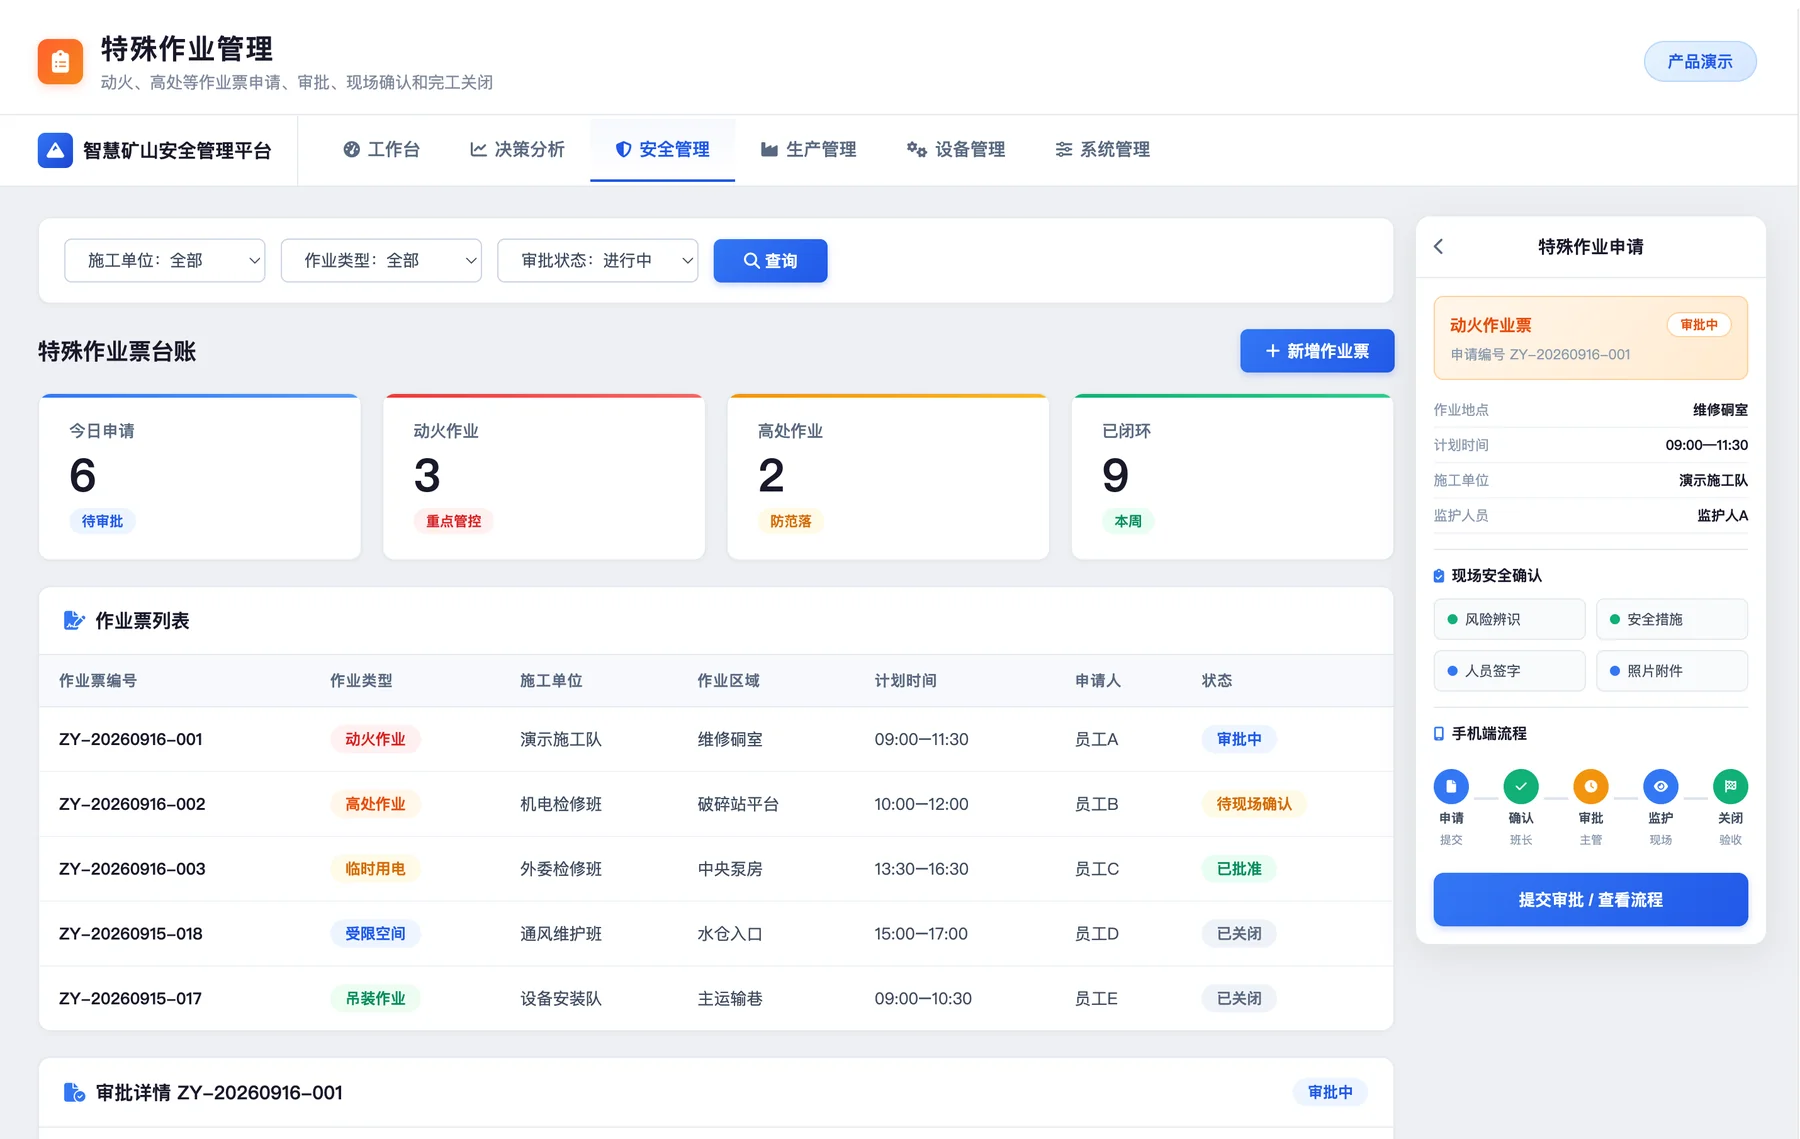Viewport: 1800px width, 1139px height.
Task: Click the 查询 search button
Action: 770,261
